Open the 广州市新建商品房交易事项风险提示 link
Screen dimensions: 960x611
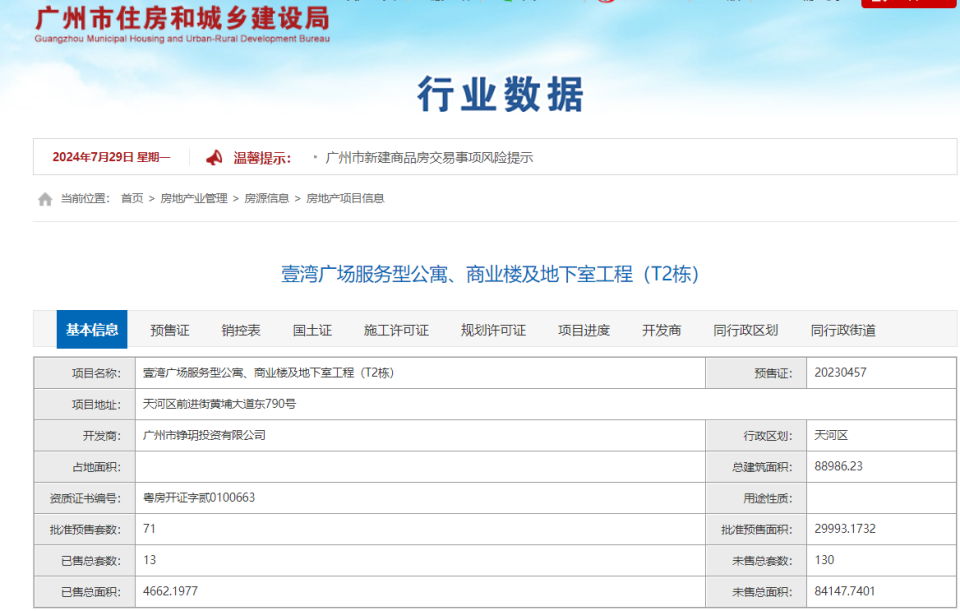point(432,156)
